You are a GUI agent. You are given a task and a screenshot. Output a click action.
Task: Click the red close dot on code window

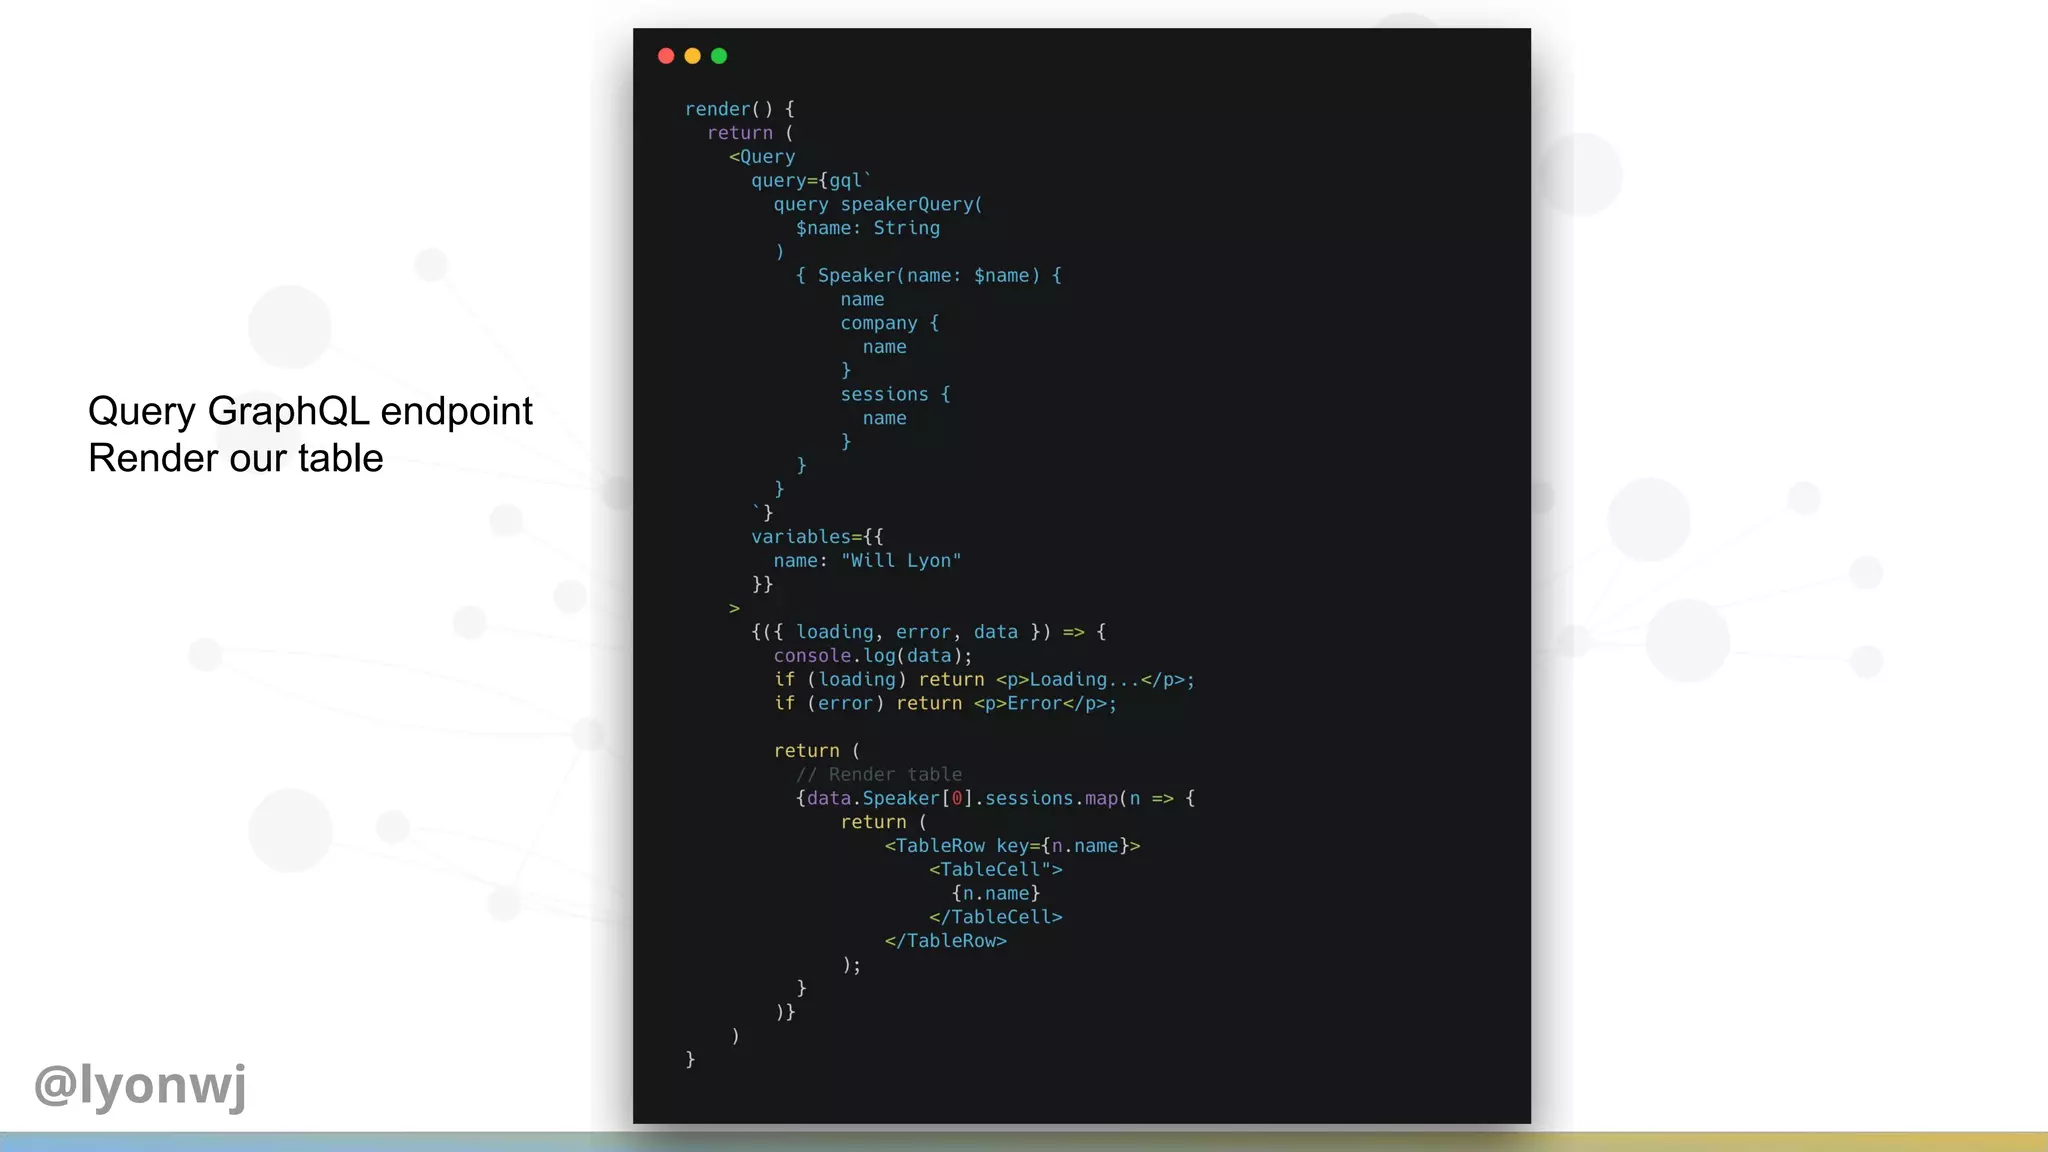[x=666, y=56]
